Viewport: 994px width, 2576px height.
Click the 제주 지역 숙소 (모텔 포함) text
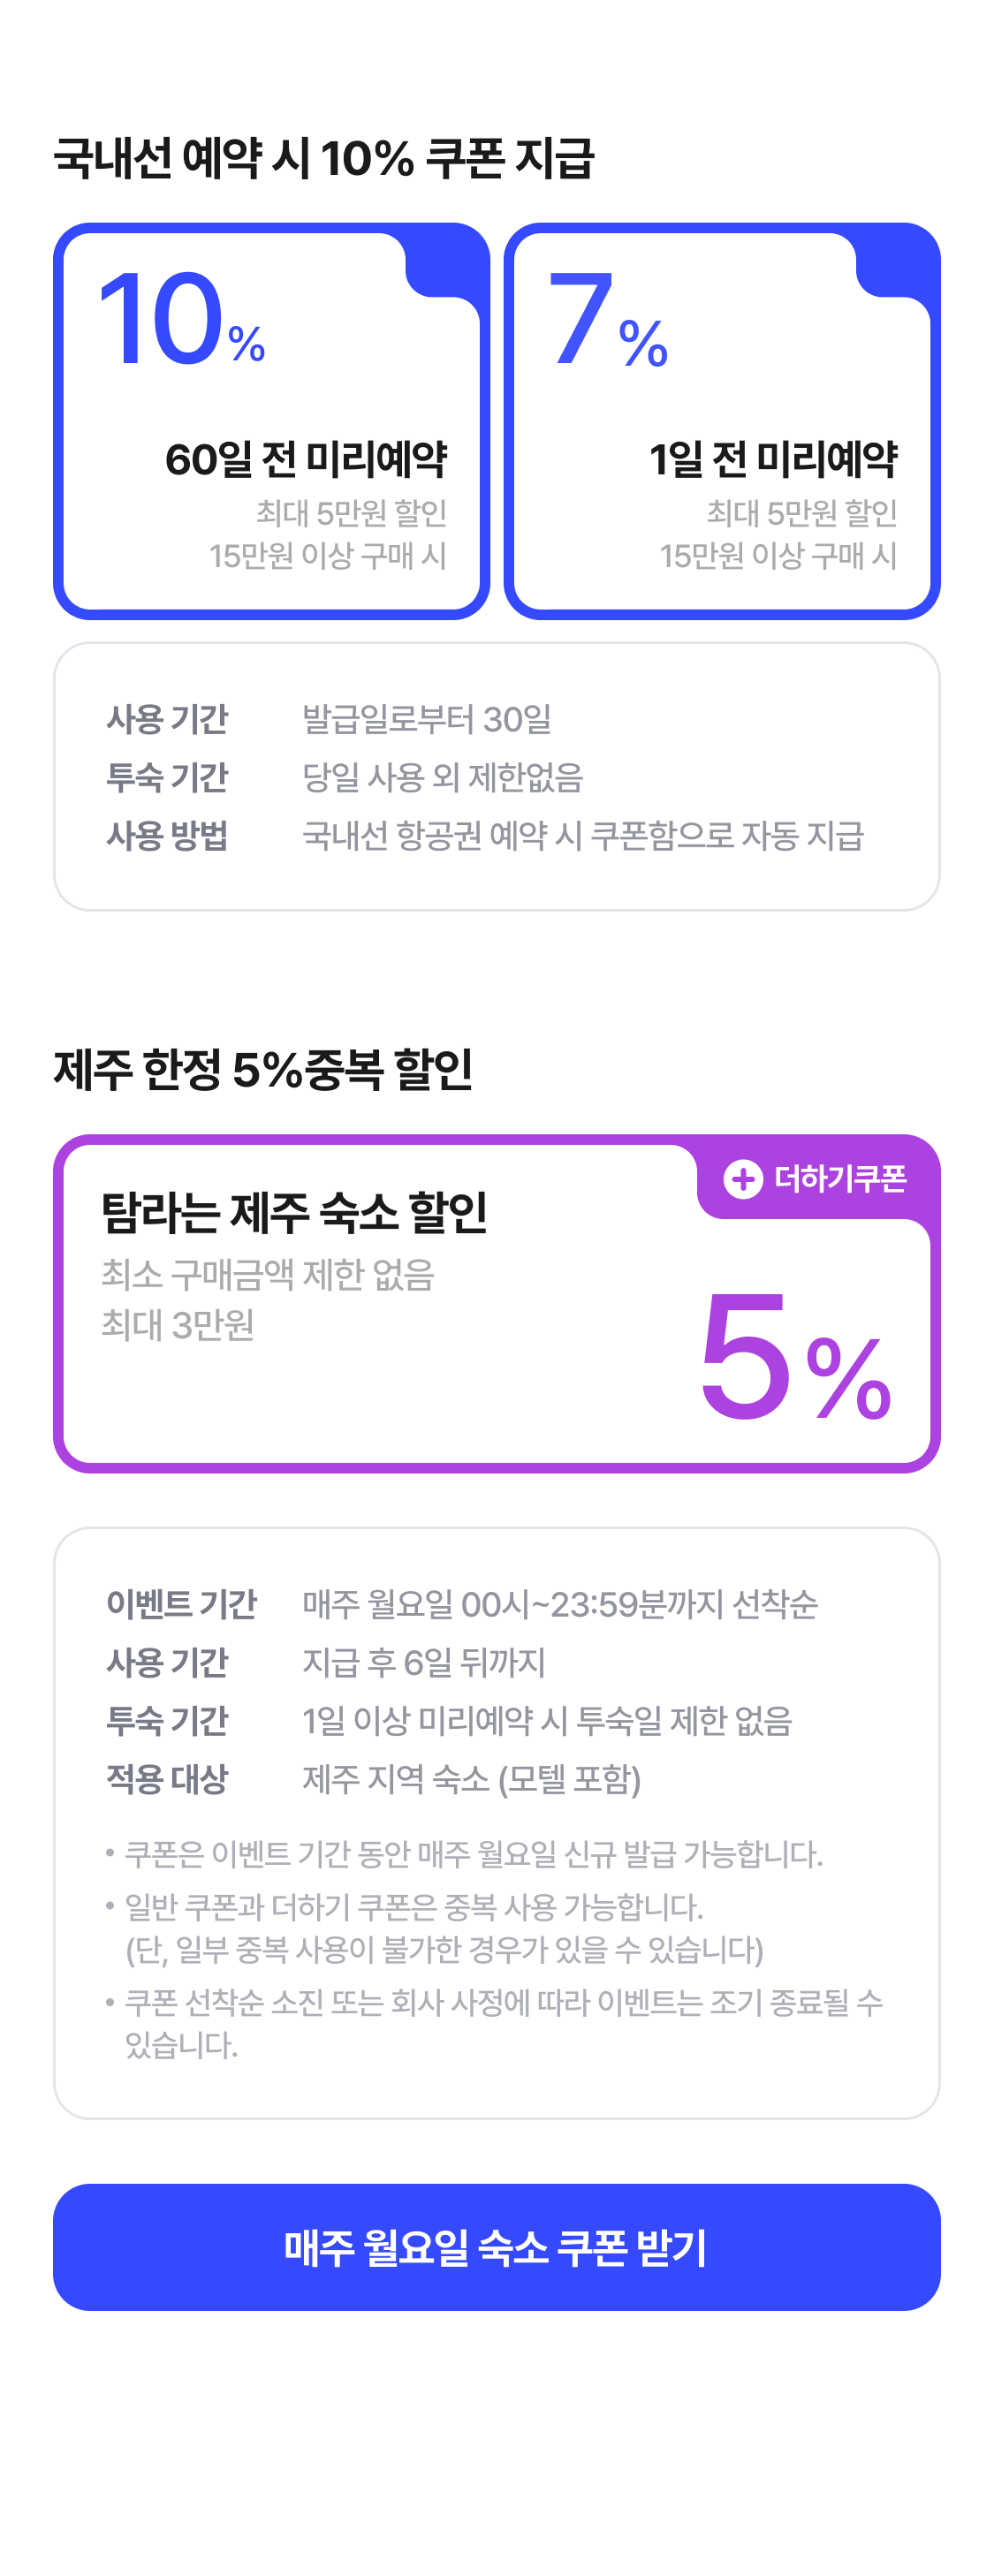click(x=471, y=1778)
